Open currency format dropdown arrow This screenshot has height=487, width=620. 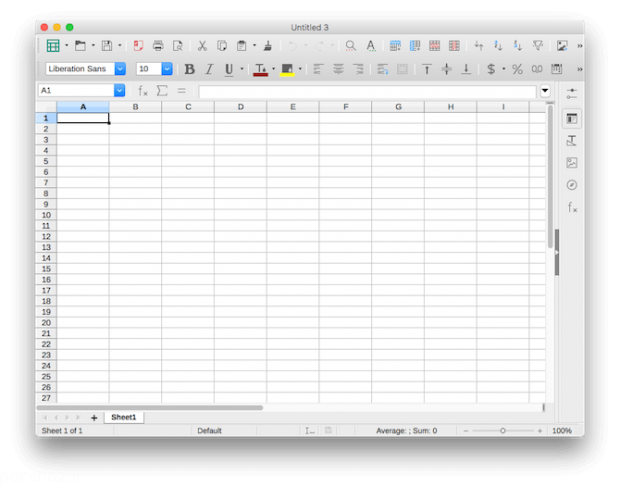pos(503,69)
